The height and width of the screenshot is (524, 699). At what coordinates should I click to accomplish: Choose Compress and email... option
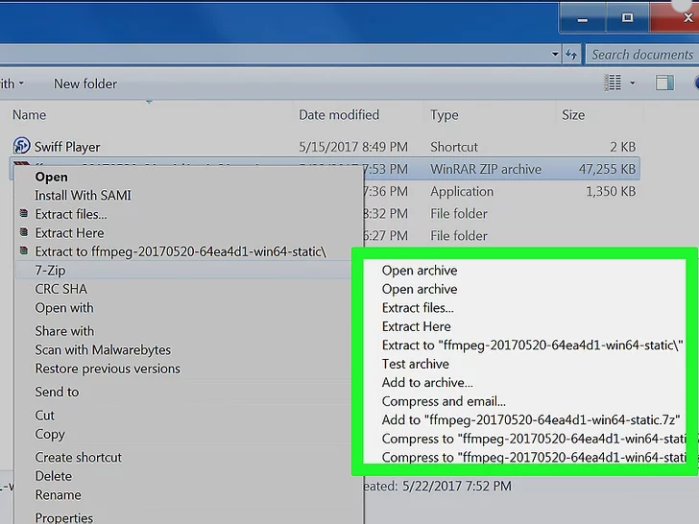tap(444, 401)
